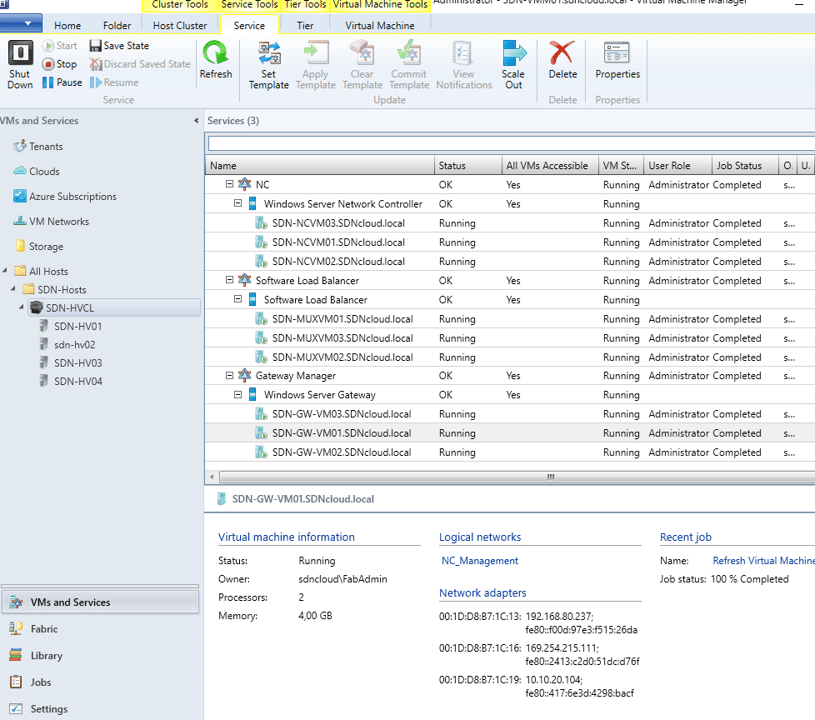
Task: Select VM Networks node
Action: [51, 221]
